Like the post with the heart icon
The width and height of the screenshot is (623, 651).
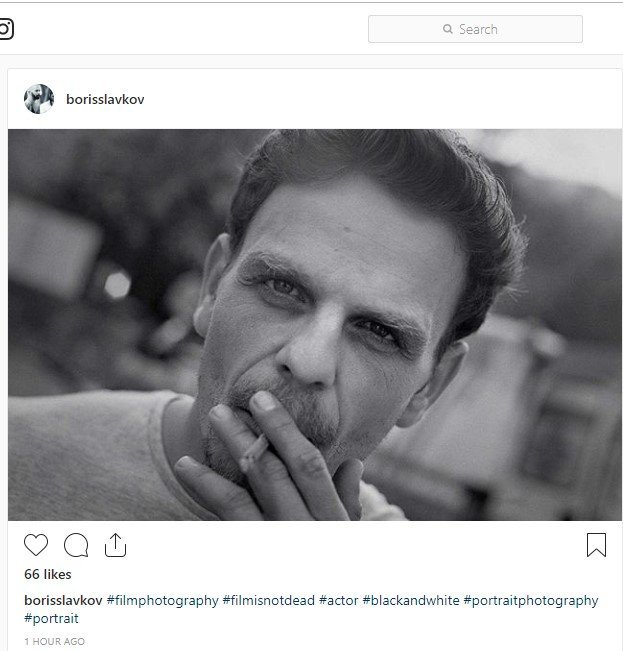[x=36, y=545]
